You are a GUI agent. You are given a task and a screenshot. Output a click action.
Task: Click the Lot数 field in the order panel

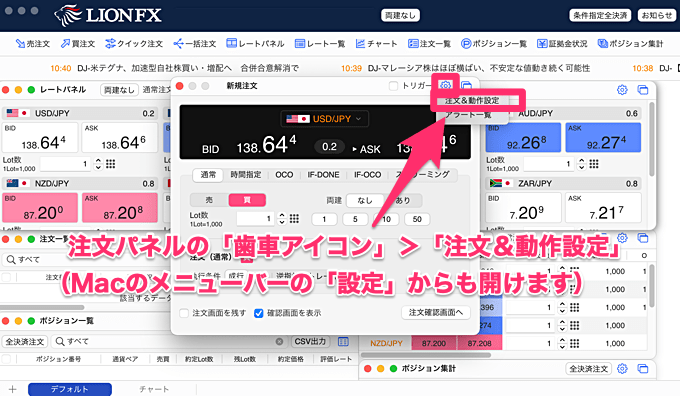tap(255, 219)
